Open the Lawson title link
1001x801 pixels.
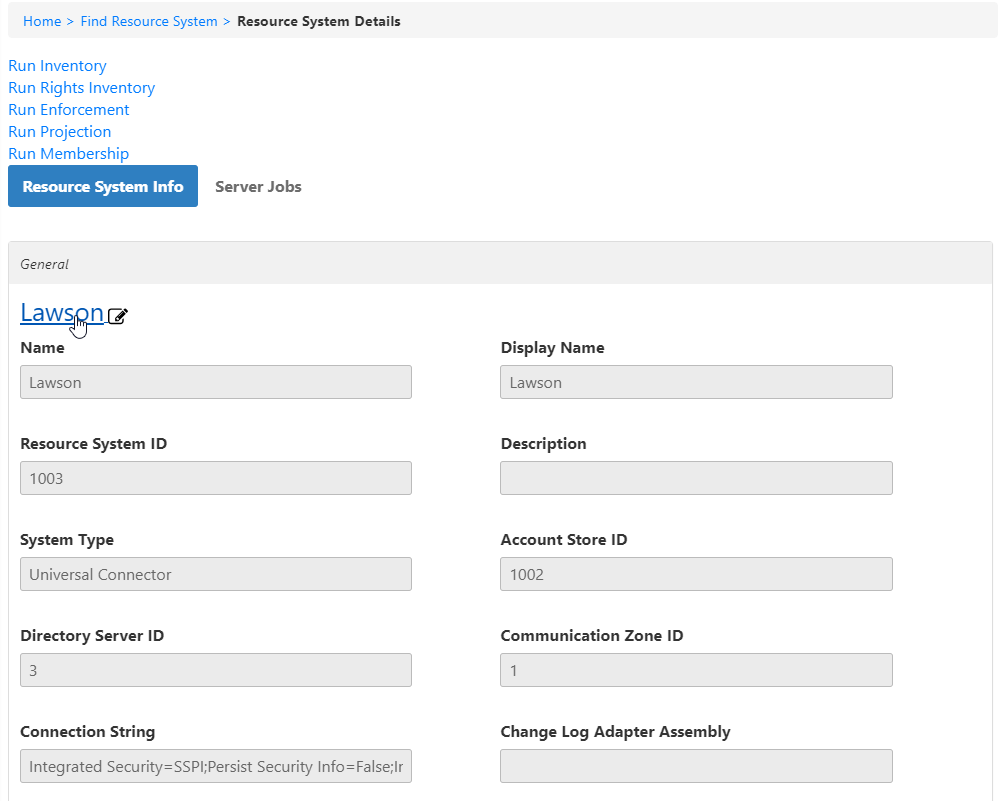[x=61, y=313]
